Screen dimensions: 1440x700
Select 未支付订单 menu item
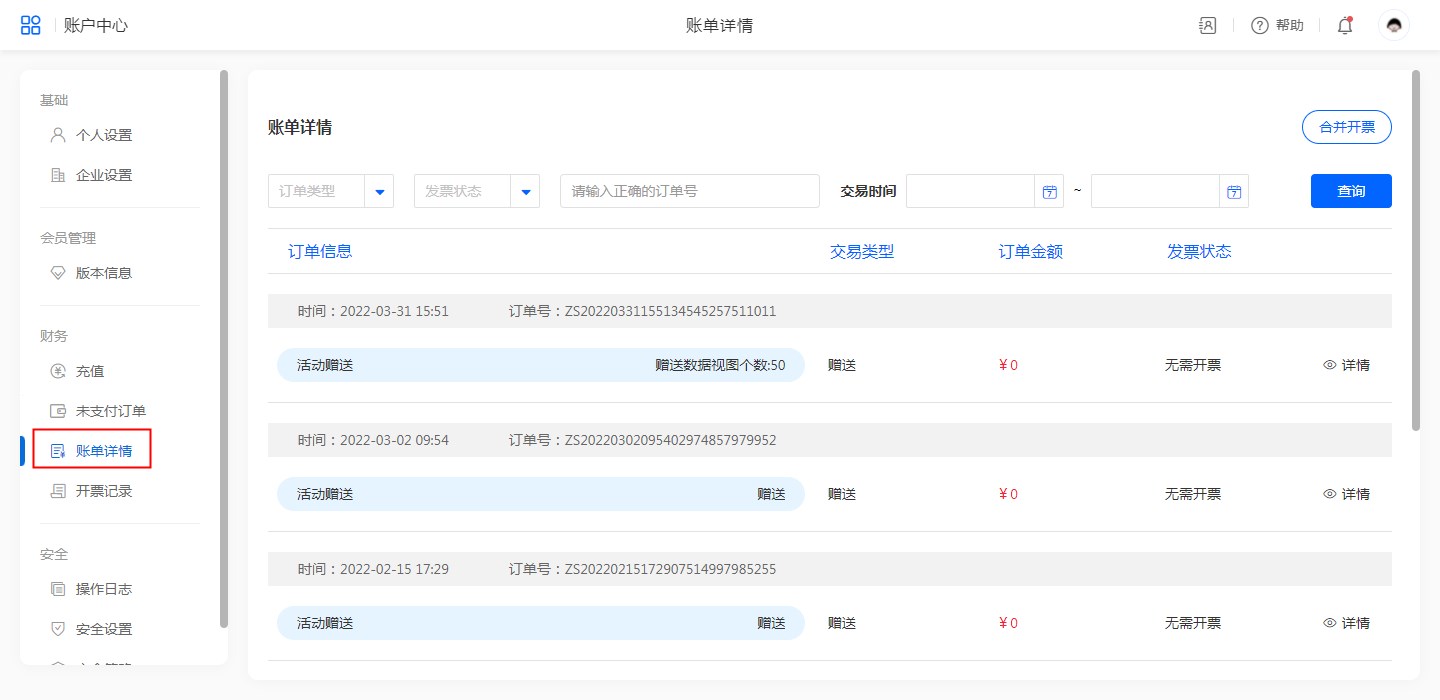tap(110, 411)
